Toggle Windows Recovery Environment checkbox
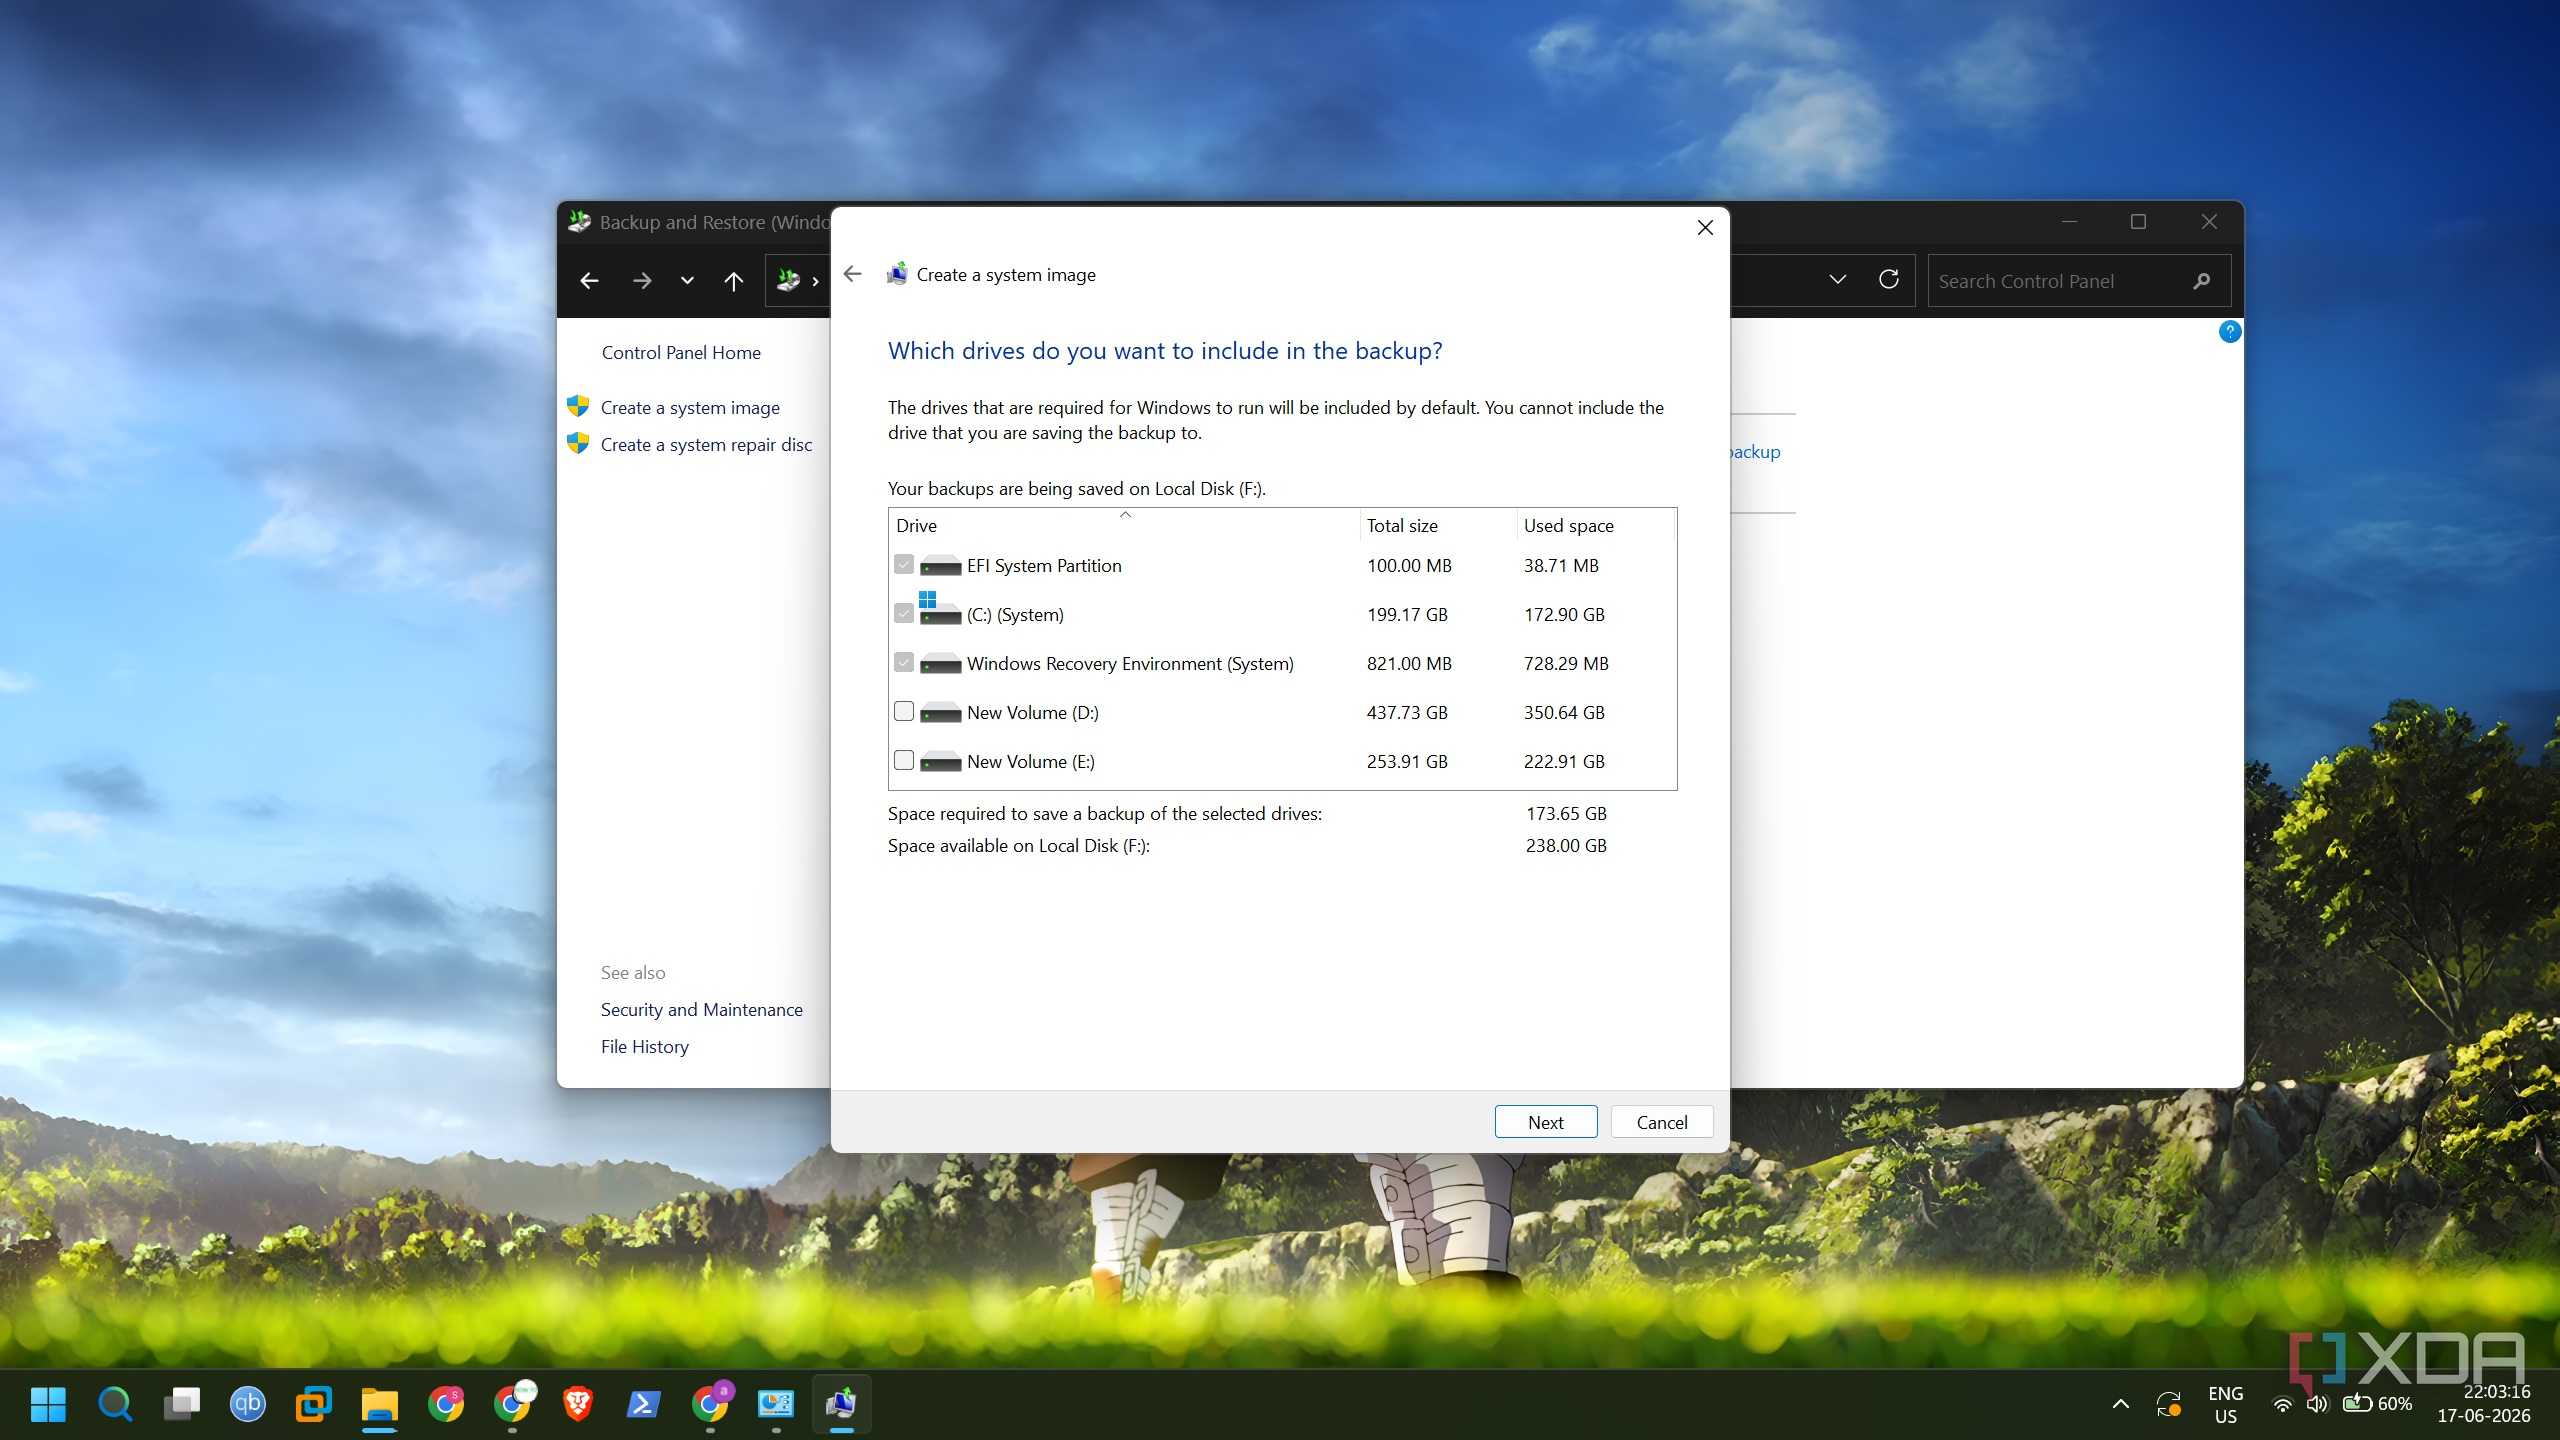This screenshot has height=1440, width=2560. click(904, 663)
